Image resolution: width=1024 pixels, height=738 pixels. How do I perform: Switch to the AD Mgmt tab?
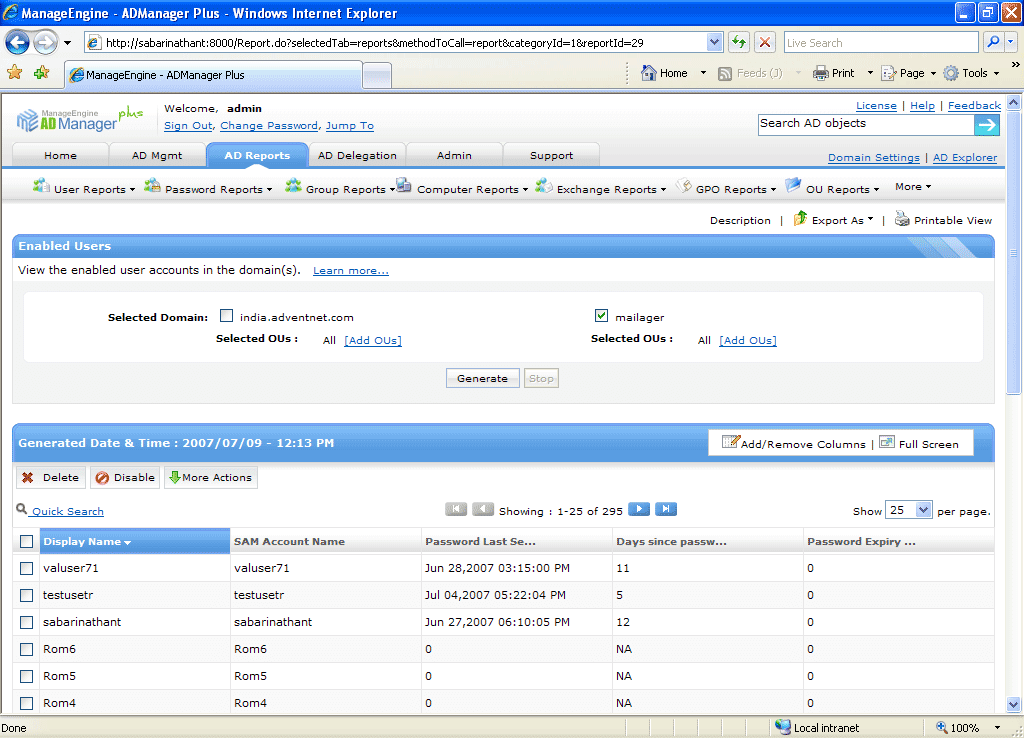(157, 155)
